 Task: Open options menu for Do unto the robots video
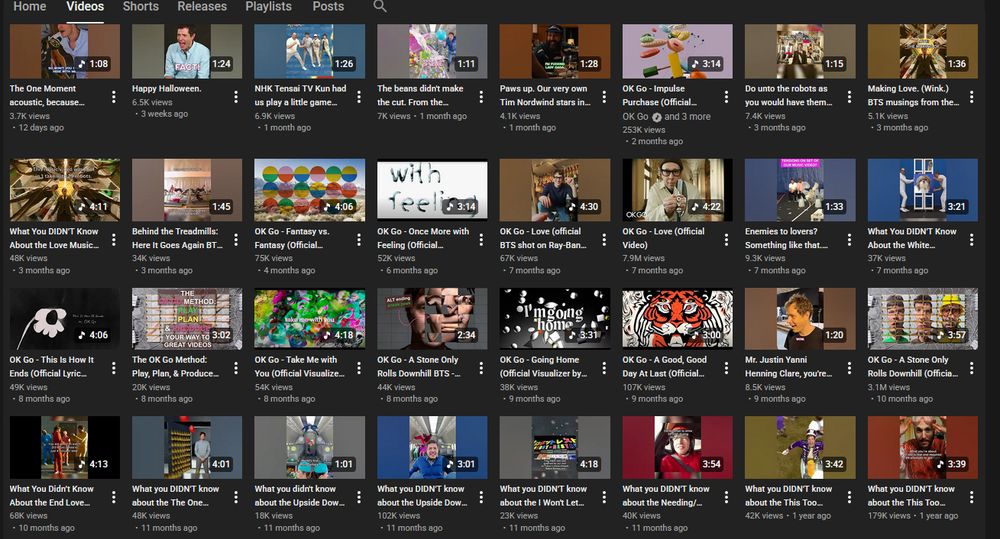tap(849, 96)
